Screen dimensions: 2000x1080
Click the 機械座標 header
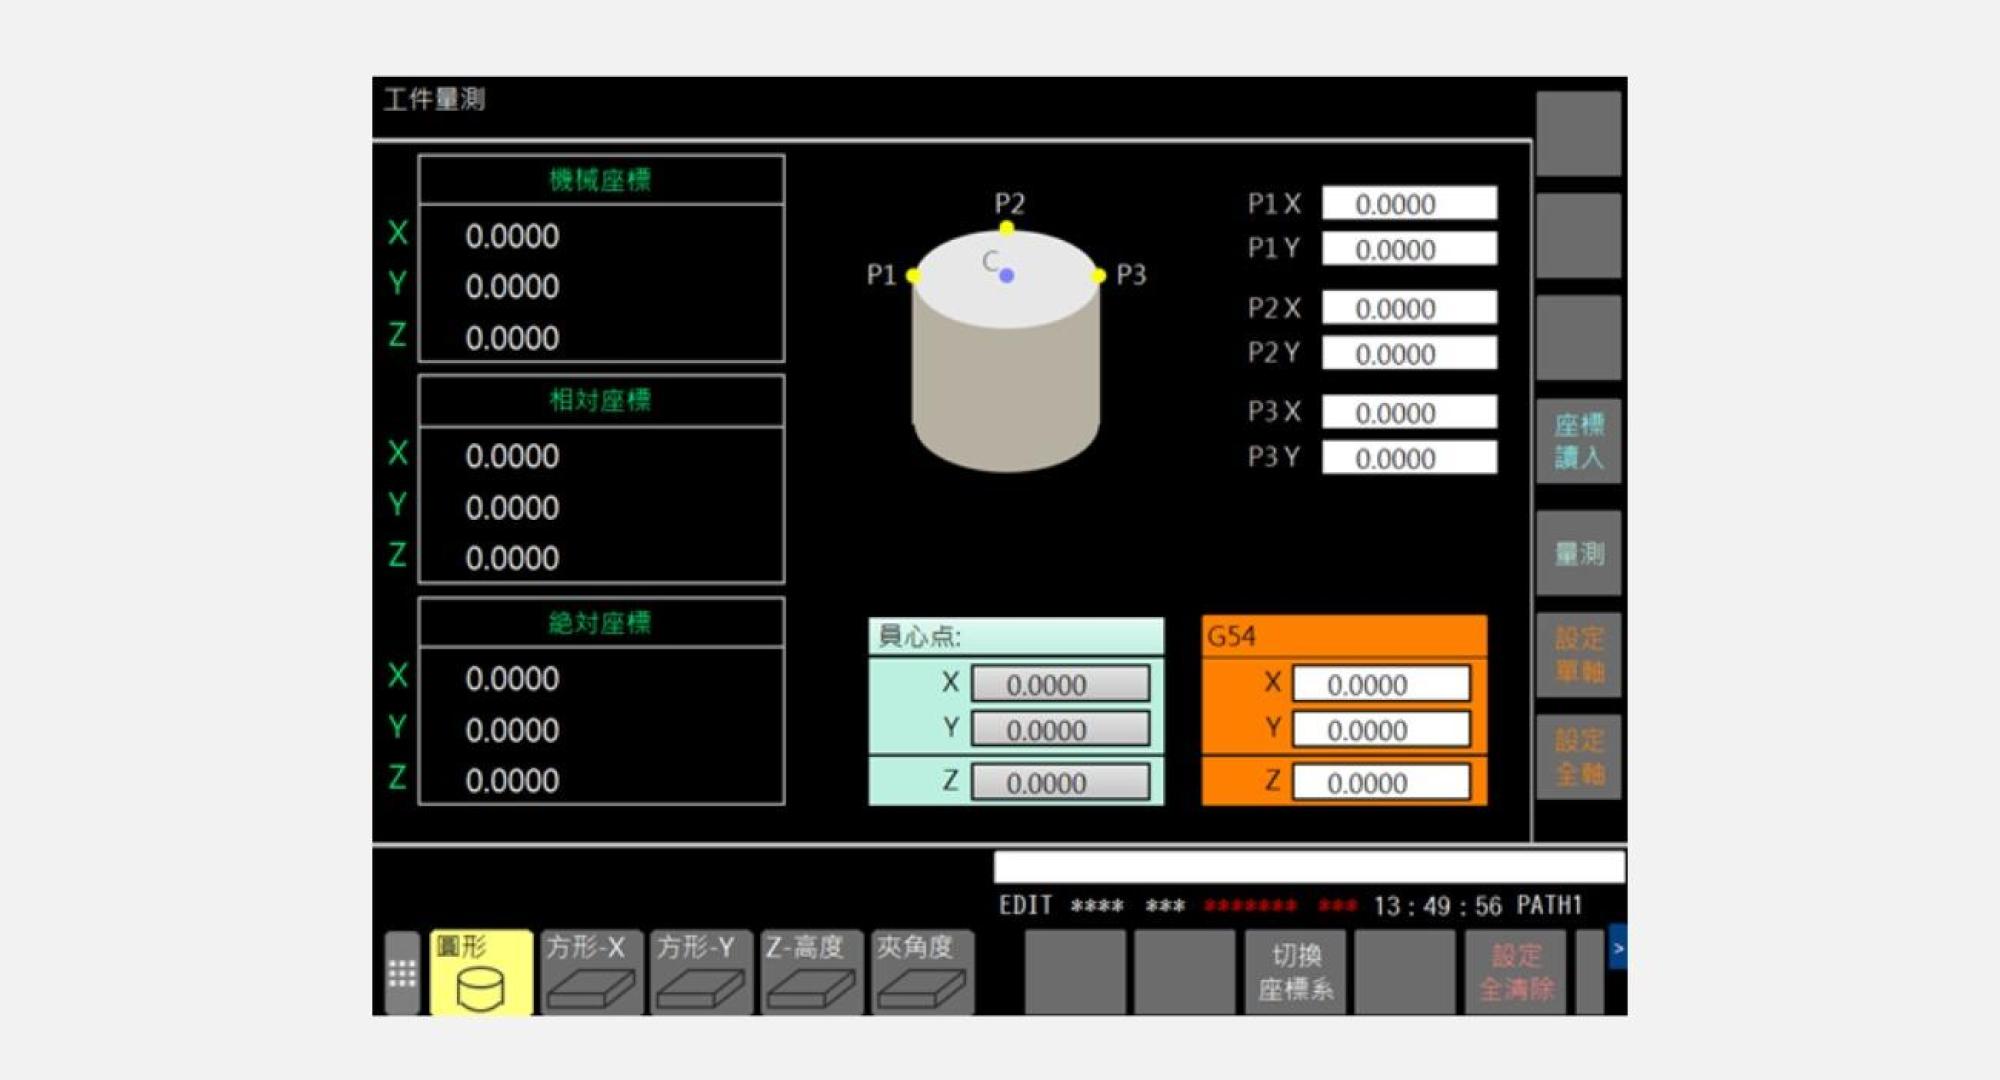(x=601, y=180)
